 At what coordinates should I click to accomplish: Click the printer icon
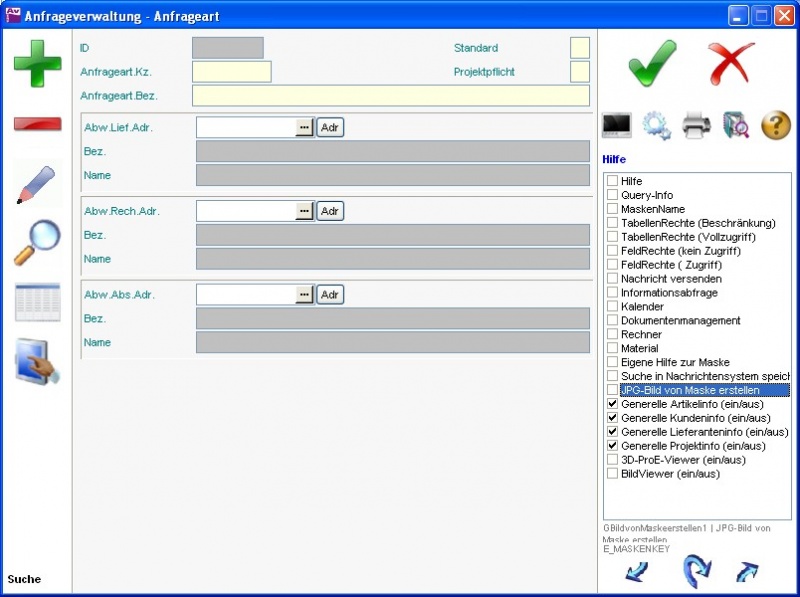click(x=696, y=125)
